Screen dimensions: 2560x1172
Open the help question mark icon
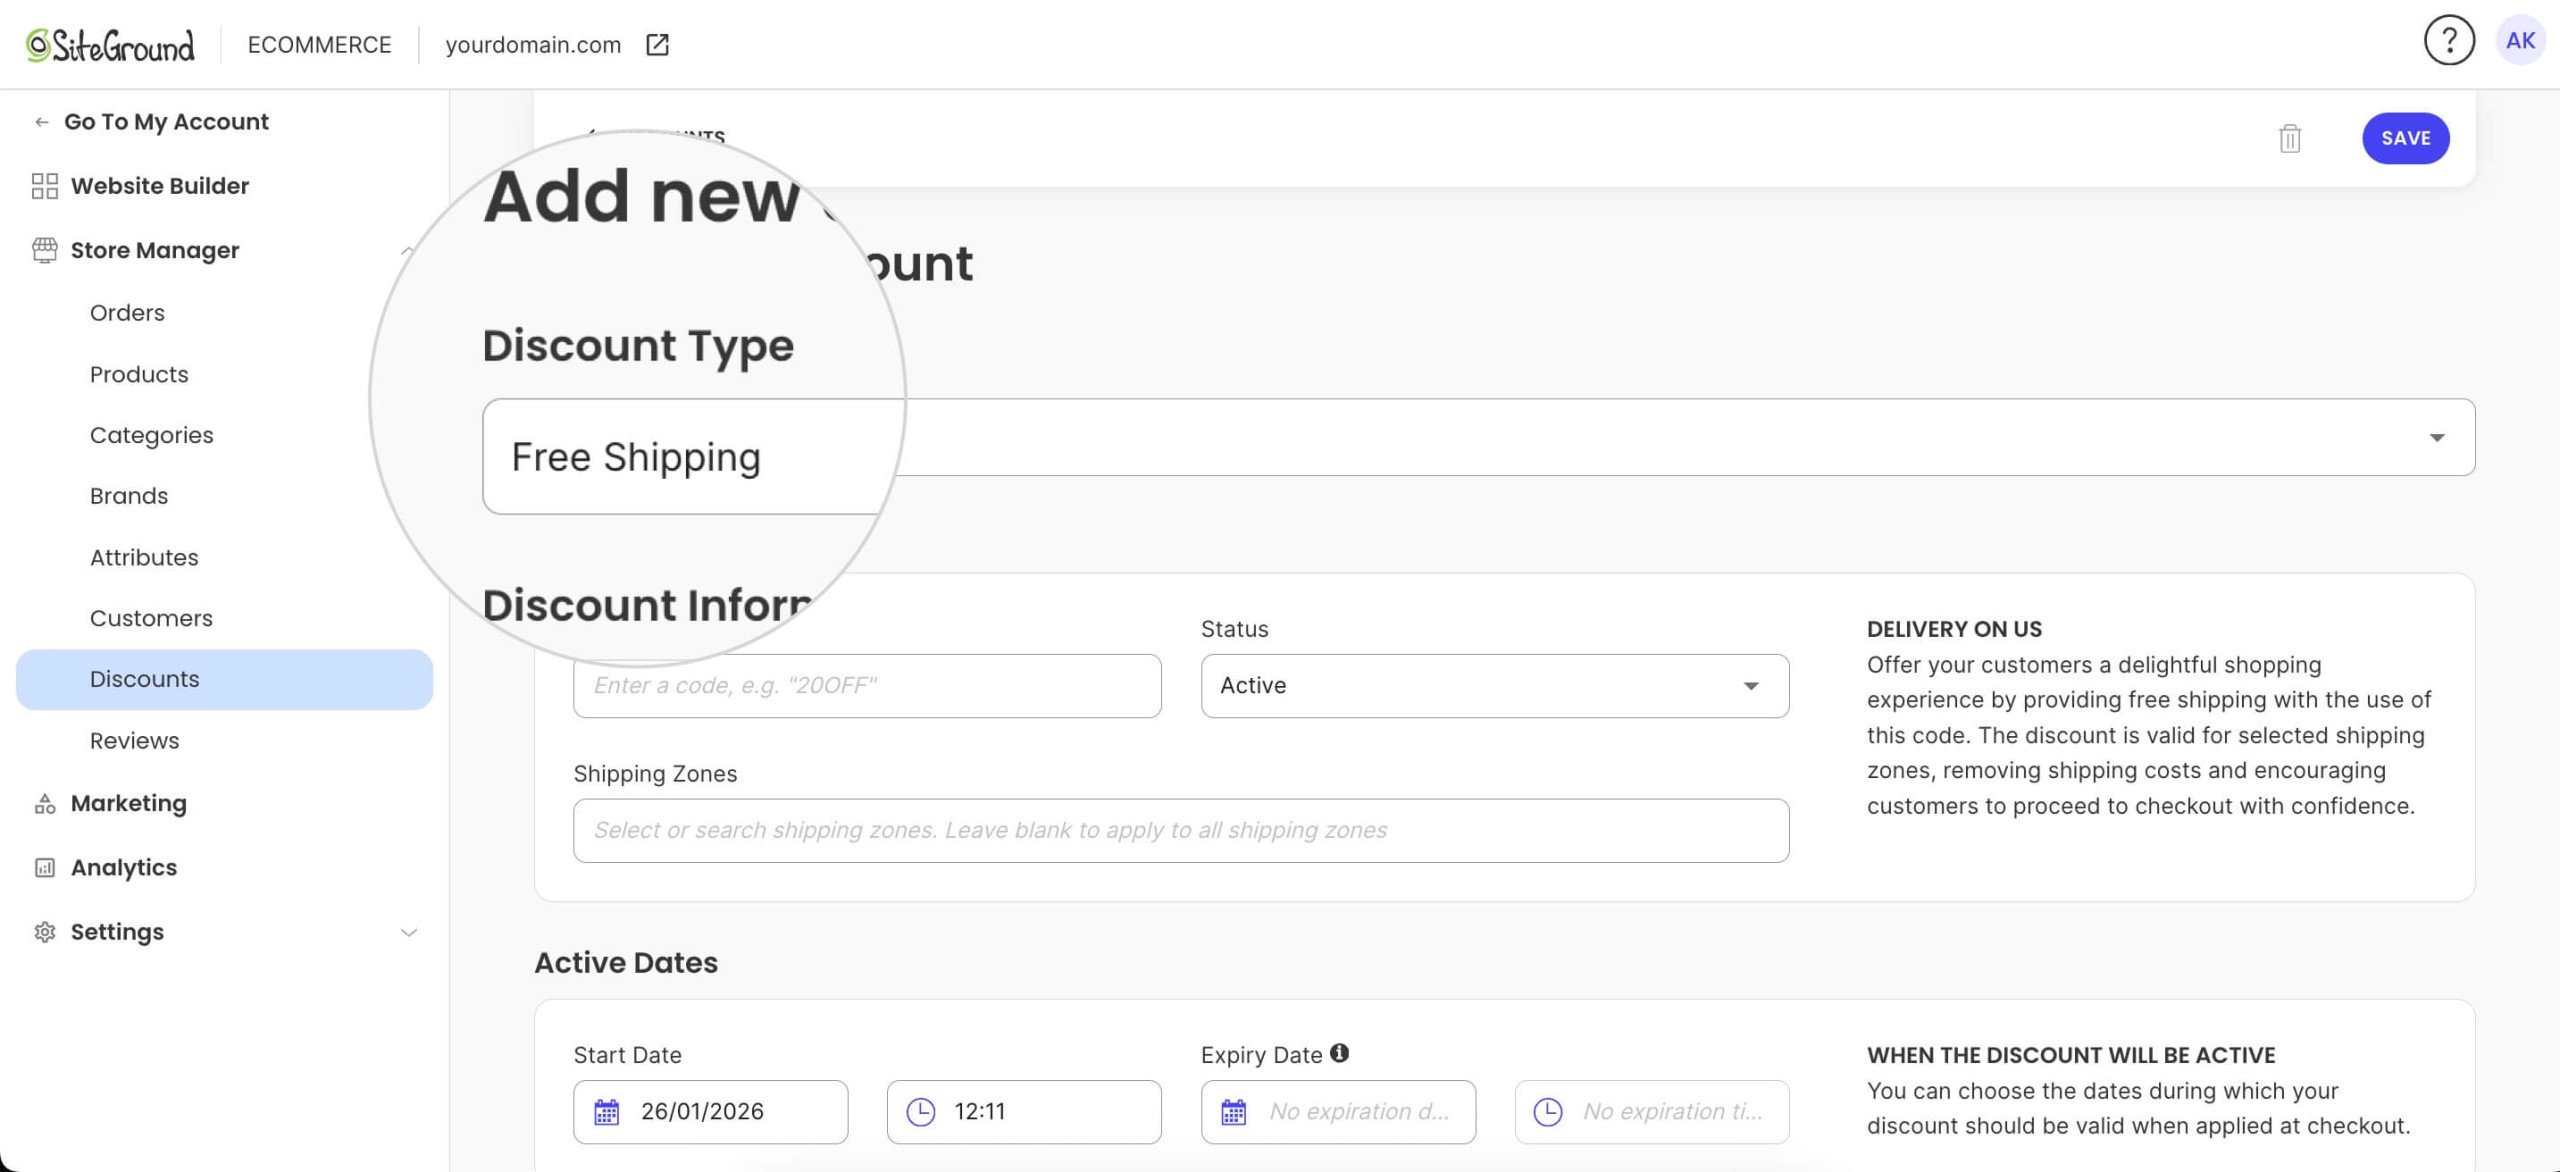coord(2449,41)
